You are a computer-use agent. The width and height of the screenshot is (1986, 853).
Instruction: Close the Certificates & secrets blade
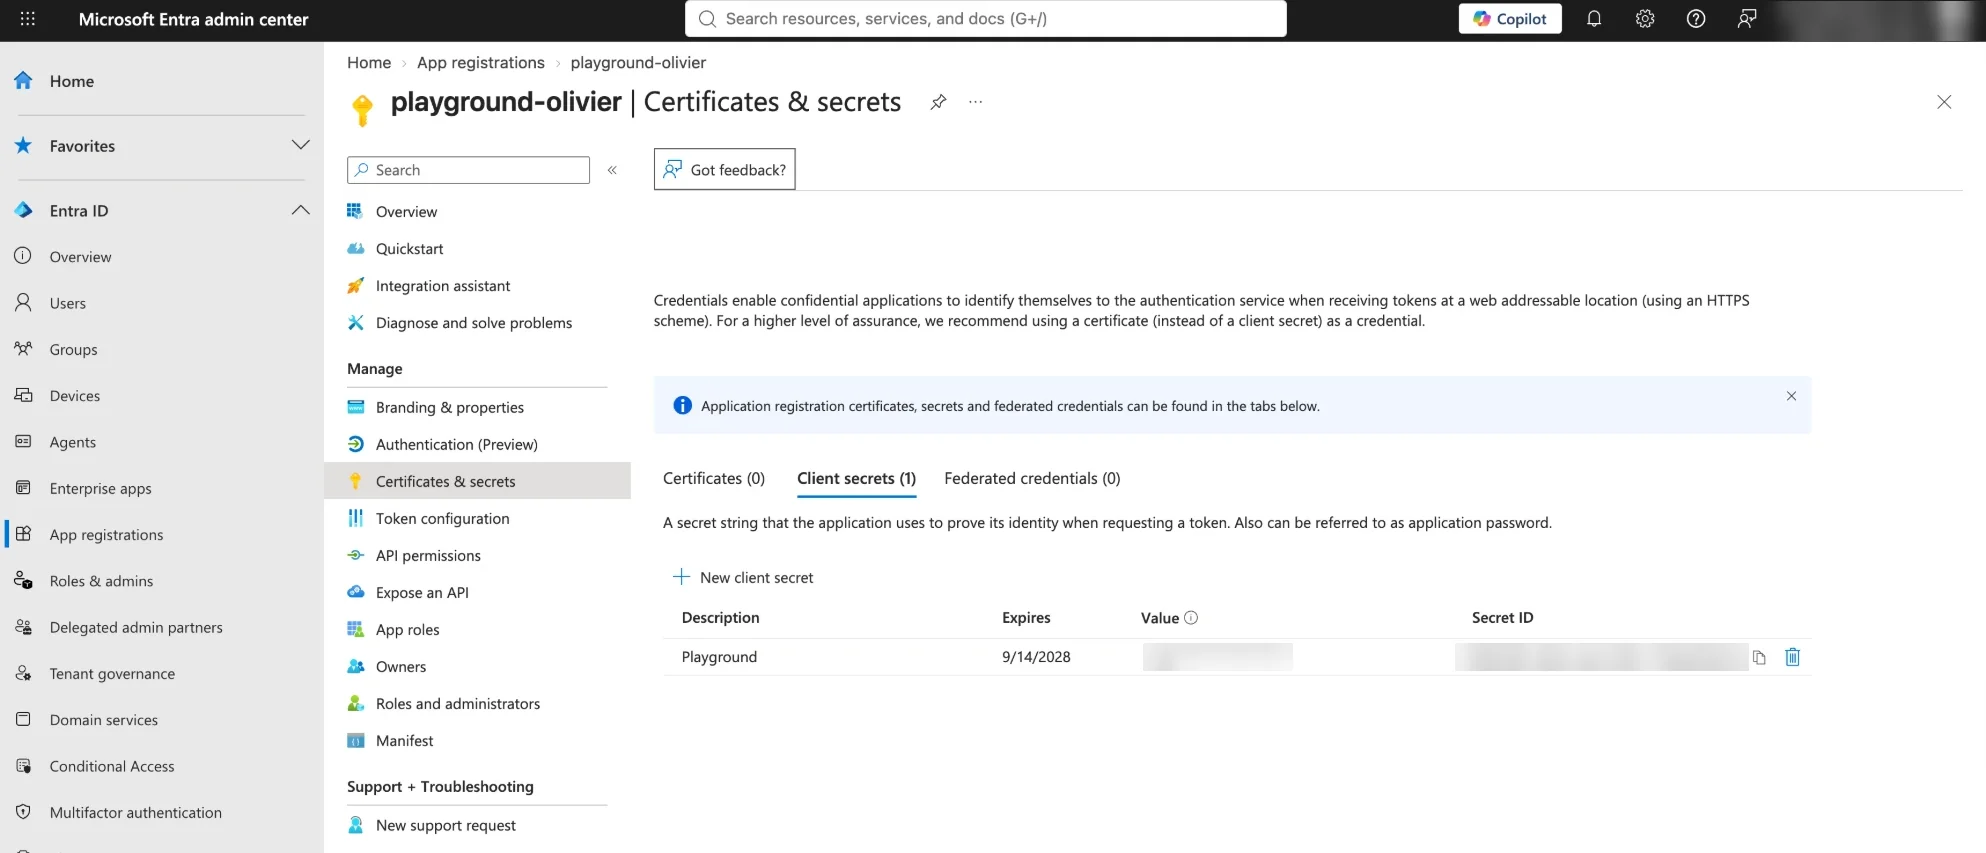tap(1944, 102)
